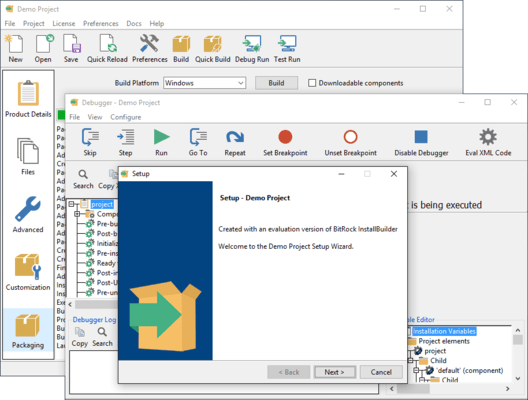Open the Debugger window File menu
This screenshot has height=400, width=528.
74,117
